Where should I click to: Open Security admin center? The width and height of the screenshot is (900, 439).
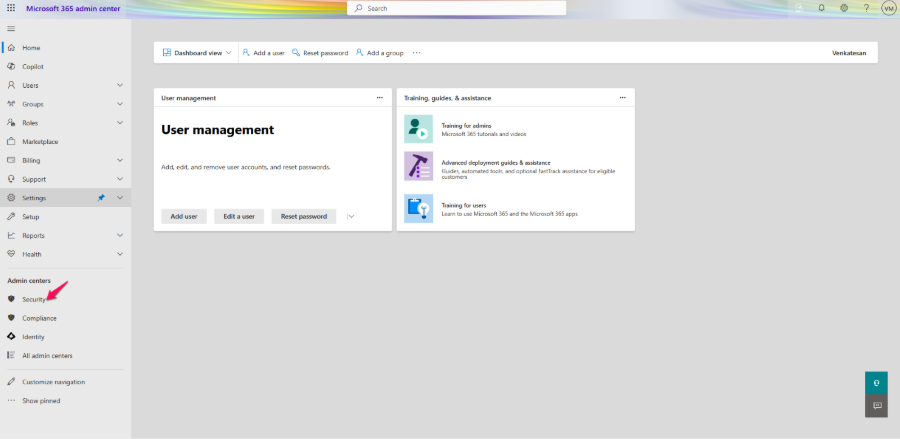point(34,299)
